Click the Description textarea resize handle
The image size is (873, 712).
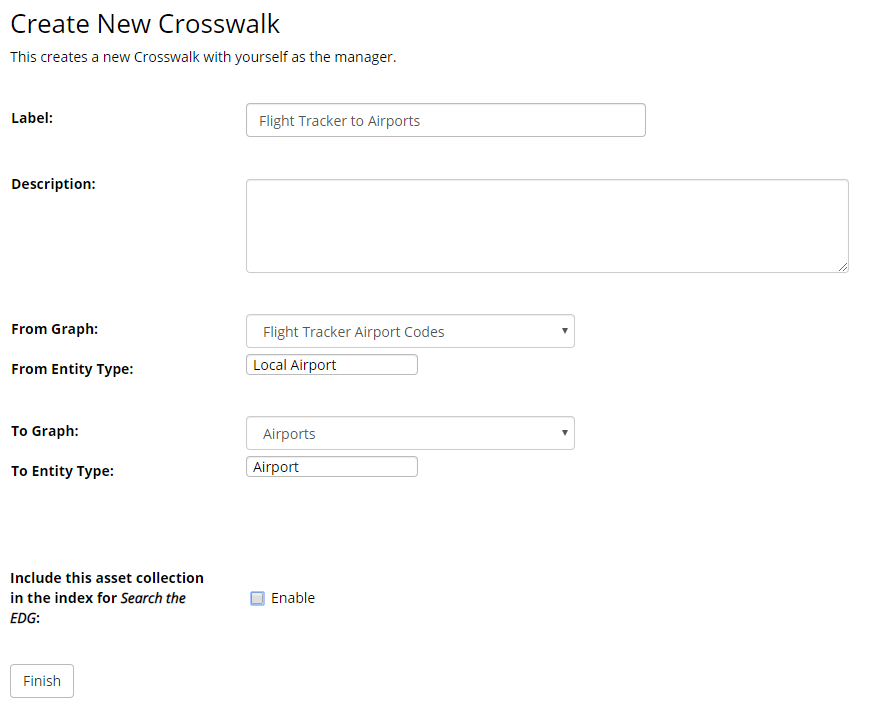pyautogui.click(x=844, y=267)
